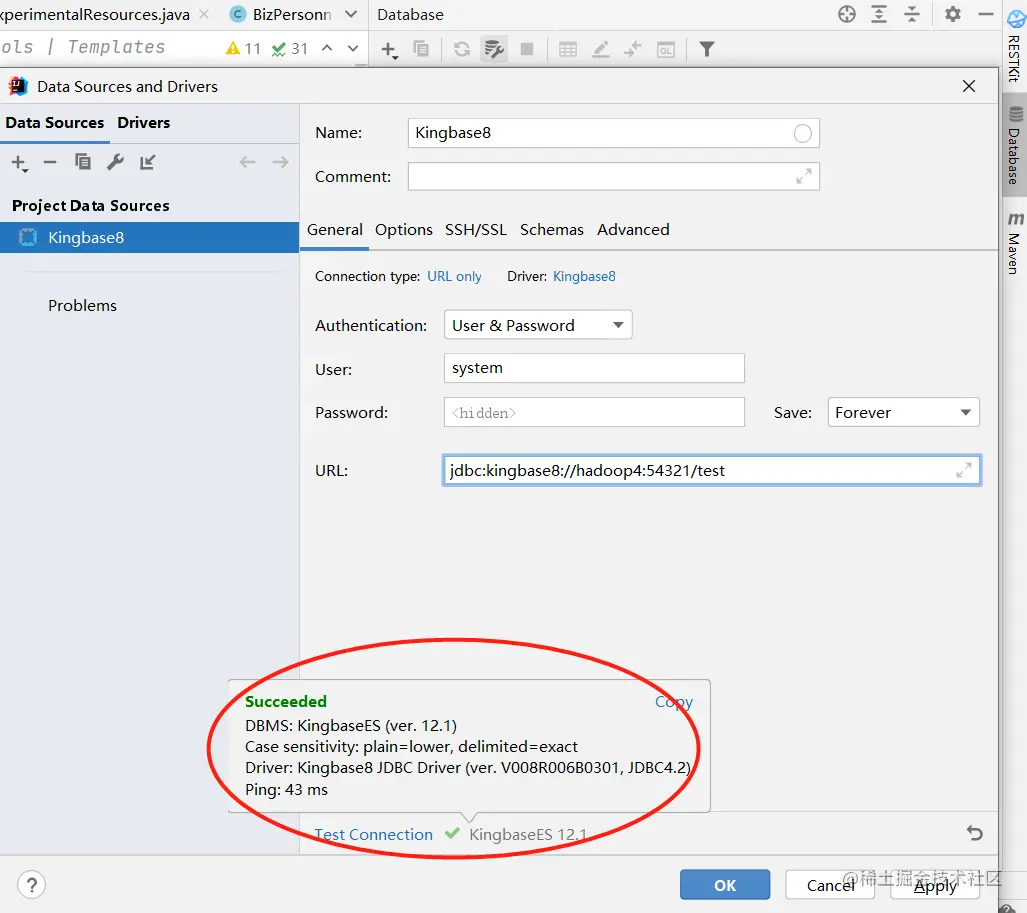1027x913 pixels.
Task: Expand the URL field editor
Action: (x=963, y=470)
